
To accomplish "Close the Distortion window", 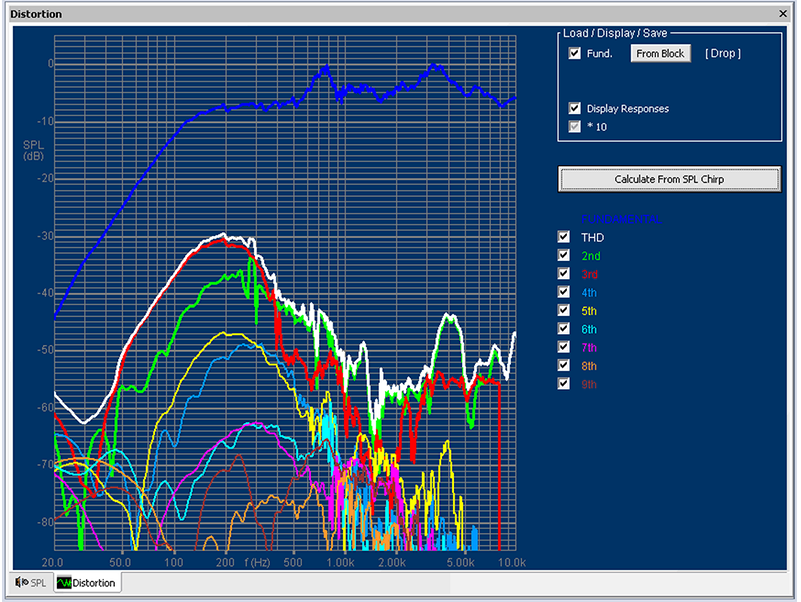I will pyautogui.click(x=783, y=14).
